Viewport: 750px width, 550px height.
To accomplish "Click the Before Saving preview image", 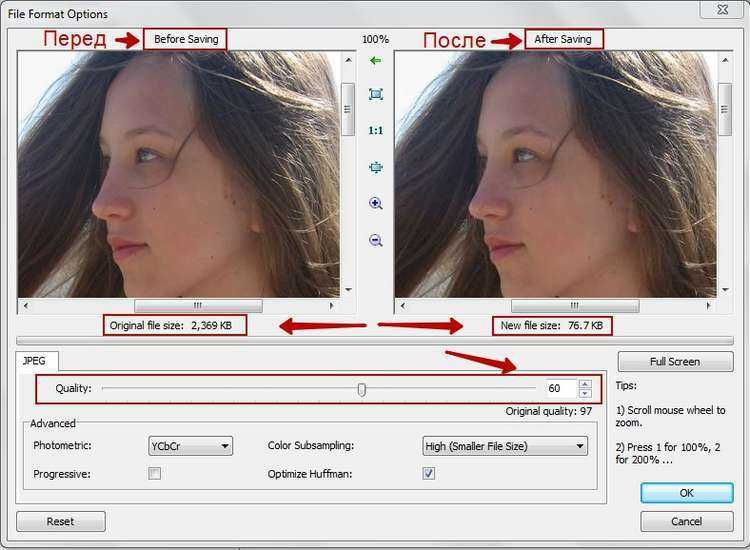I will pyautogui.click(x=178, y=174).
